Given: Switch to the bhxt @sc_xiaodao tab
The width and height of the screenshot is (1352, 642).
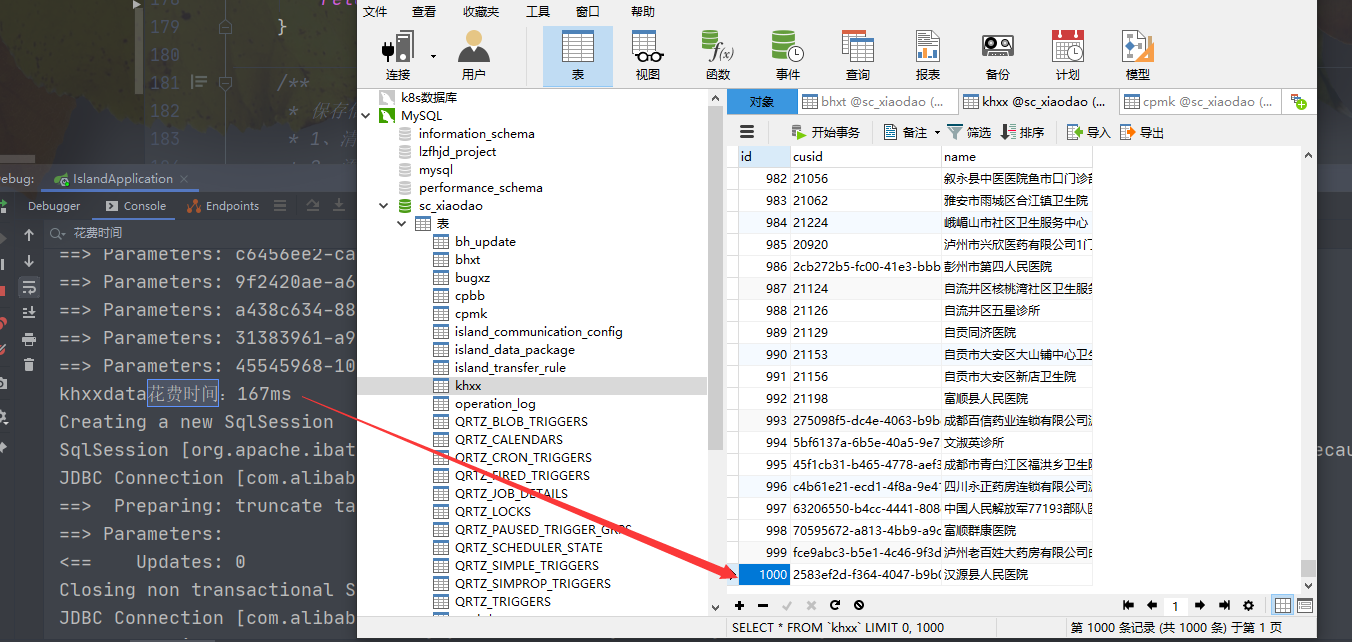Looking at the screenshot, I should (876, 101).
